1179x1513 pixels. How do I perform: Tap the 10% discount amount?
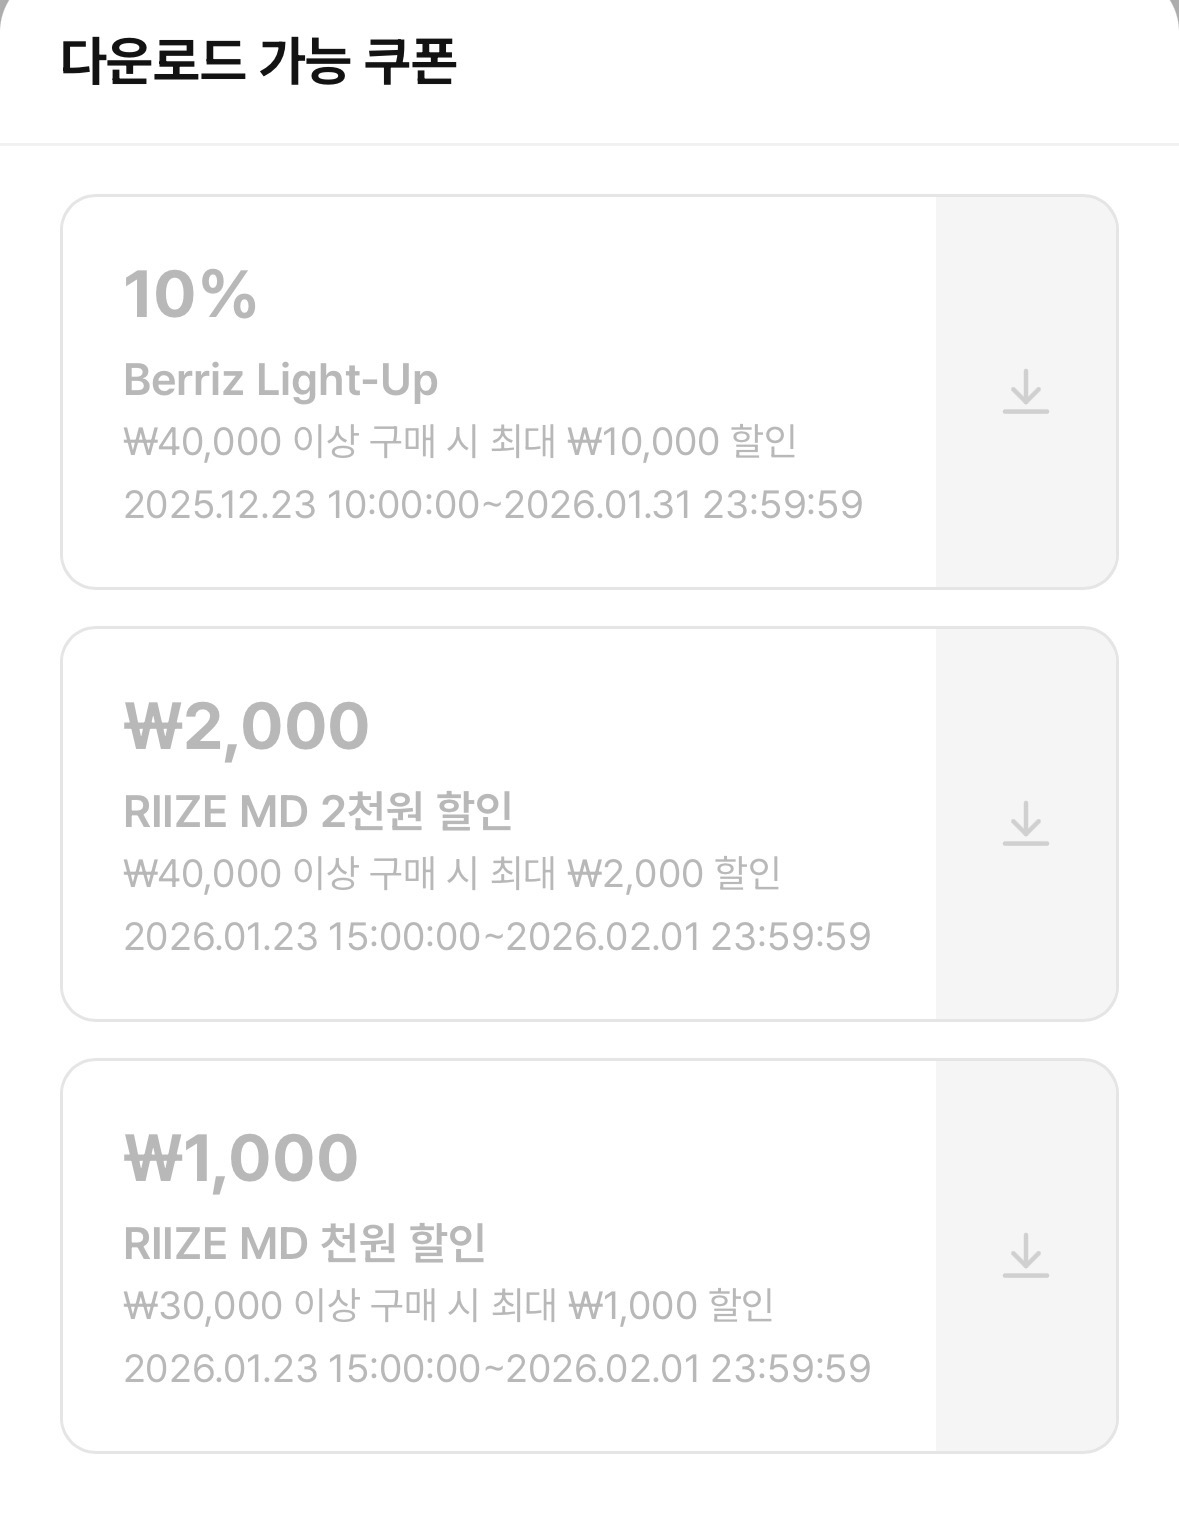190,295
